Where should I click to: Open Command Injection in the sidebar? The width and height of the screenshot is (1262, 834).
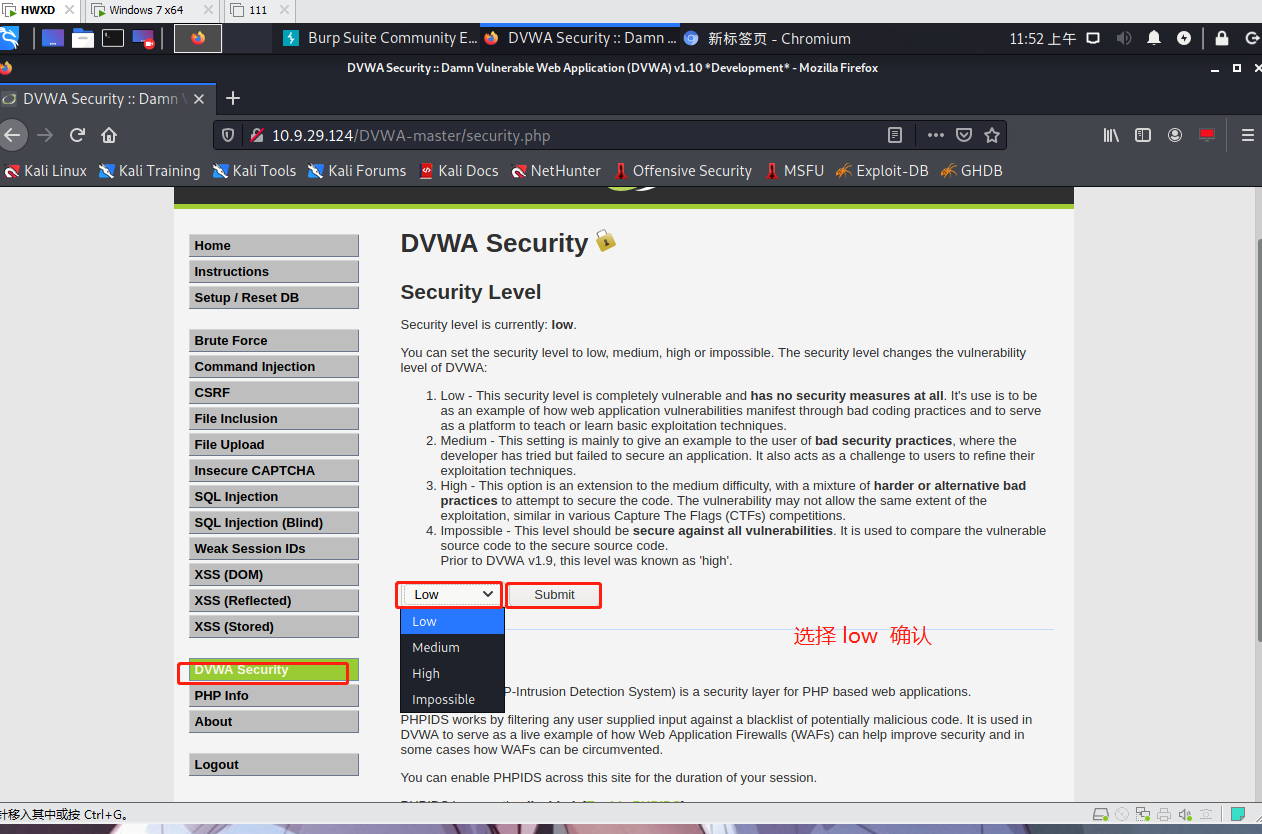274,366
